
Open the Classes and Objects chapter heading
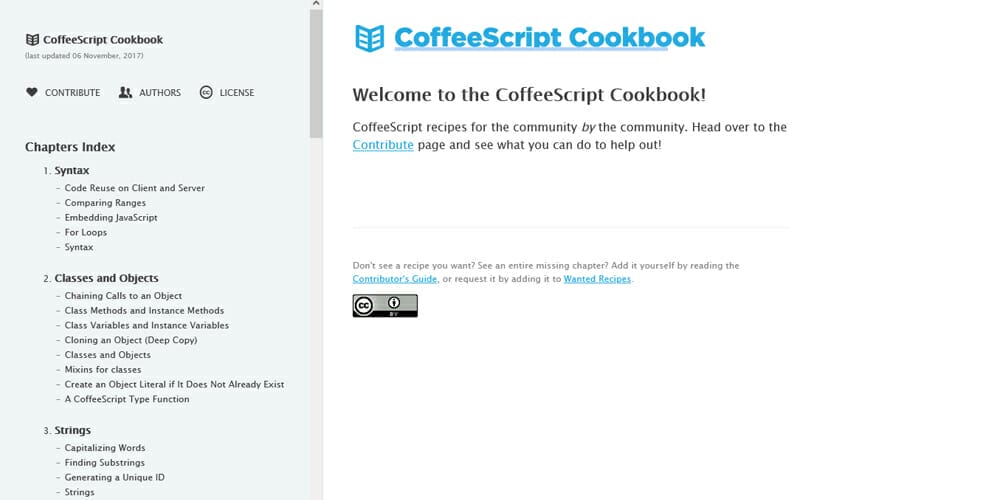point(107,278)
